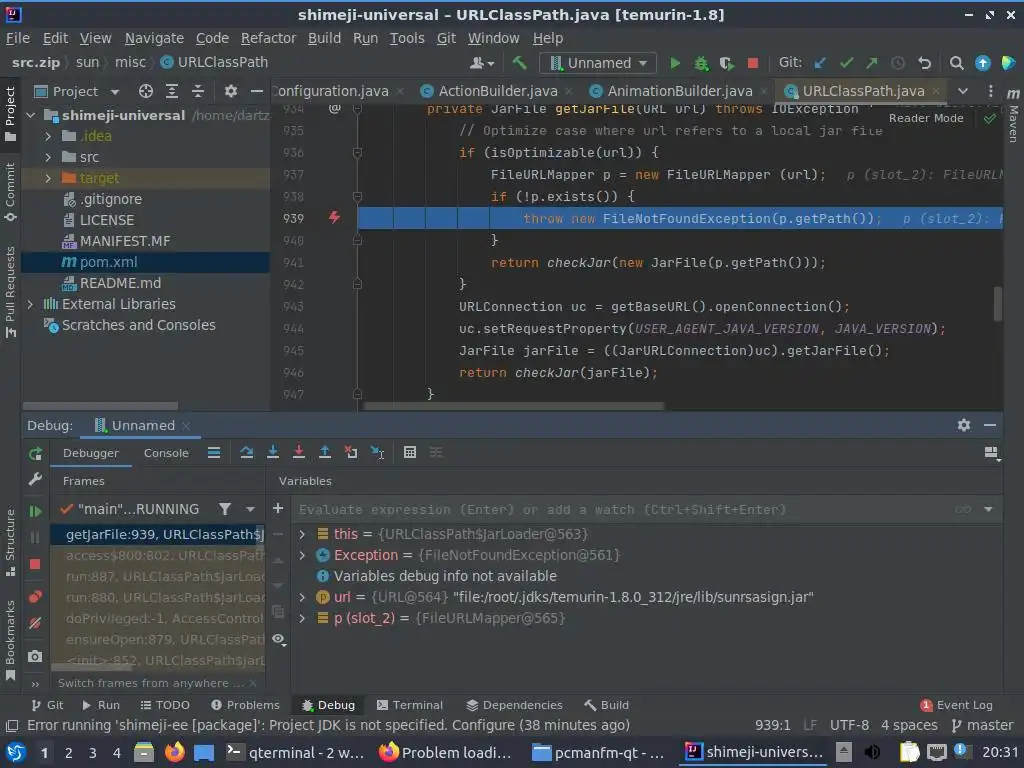Open frames filter funnel icon
Viewport: 1024px width, 768px height.
[x=225, y=509]
